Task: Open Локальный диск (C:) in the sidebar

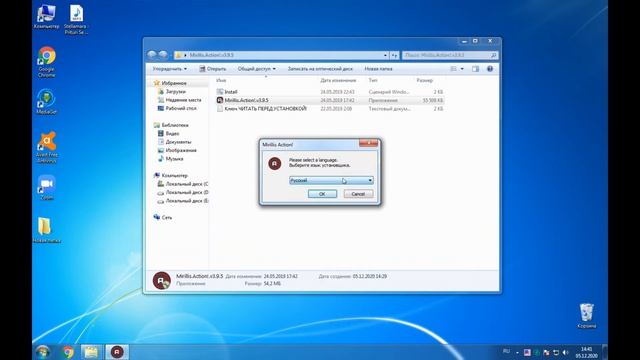Action: click(x=183, y=184)
